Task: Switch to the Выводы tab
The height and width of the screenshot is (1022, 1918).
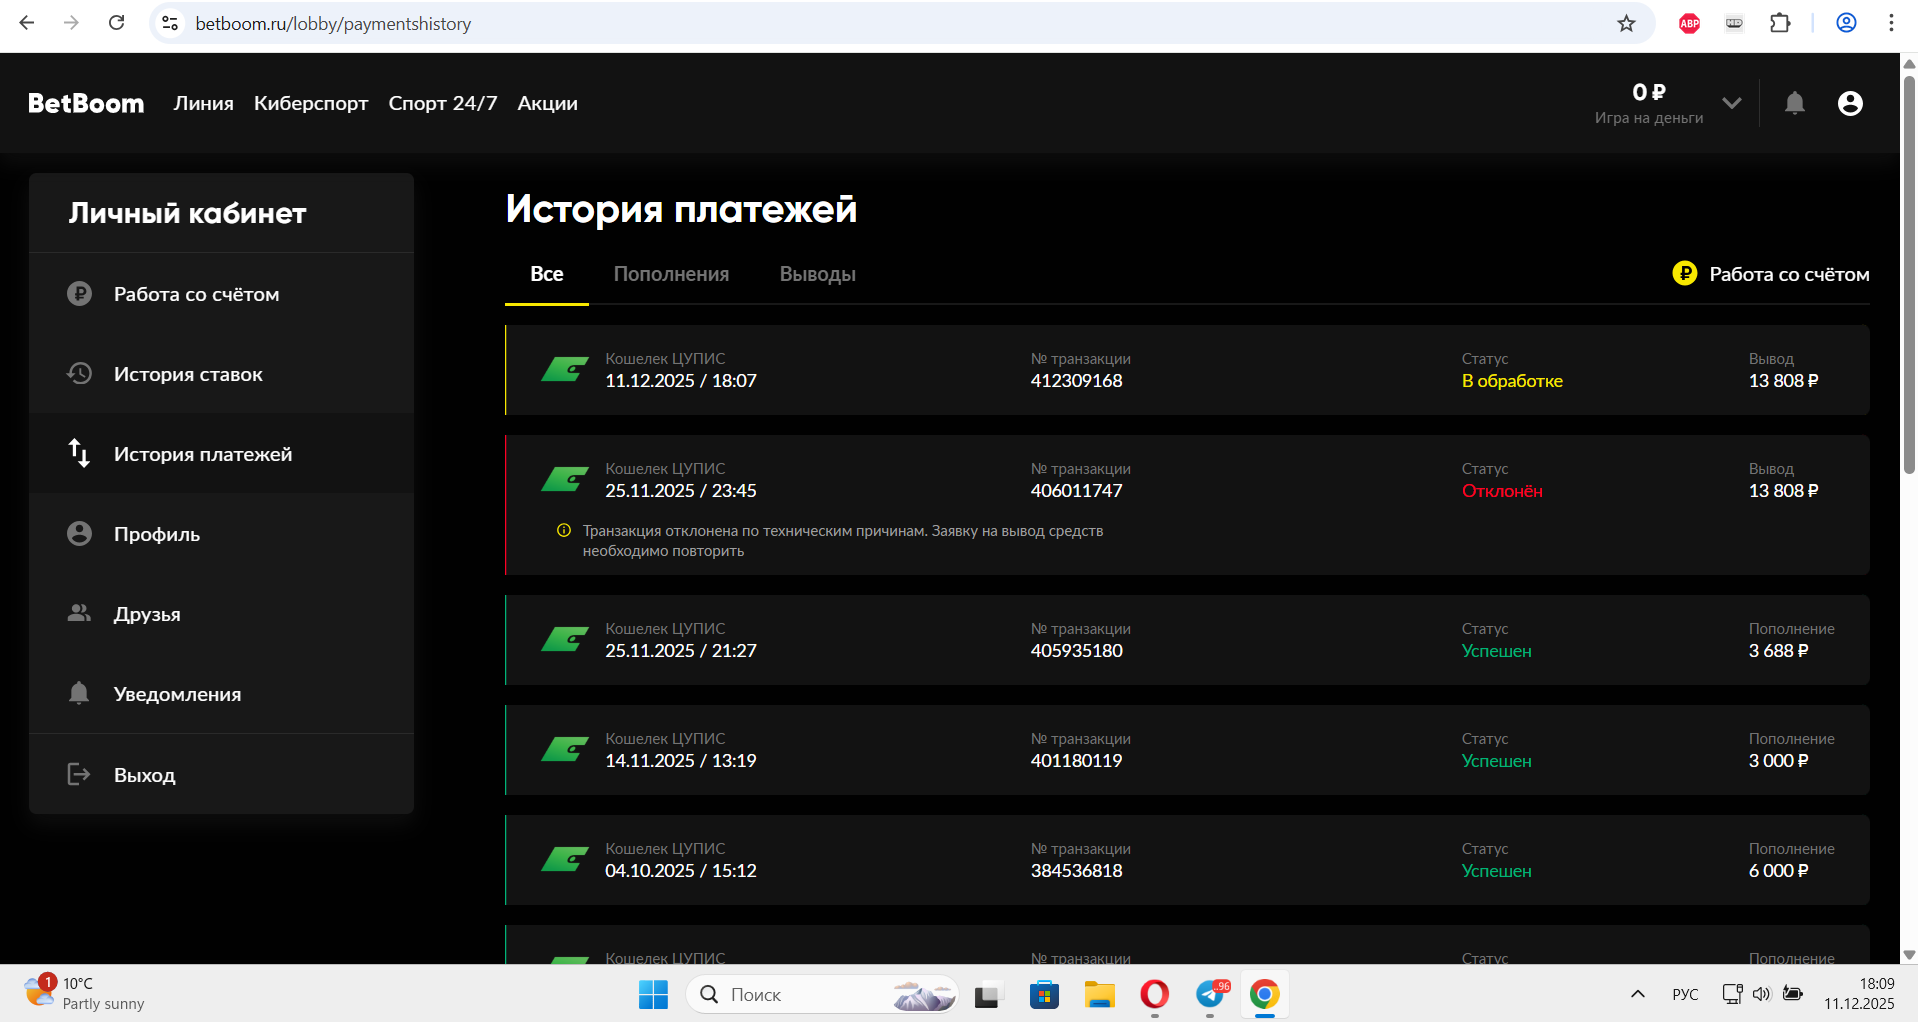Action: coord(817,274)
